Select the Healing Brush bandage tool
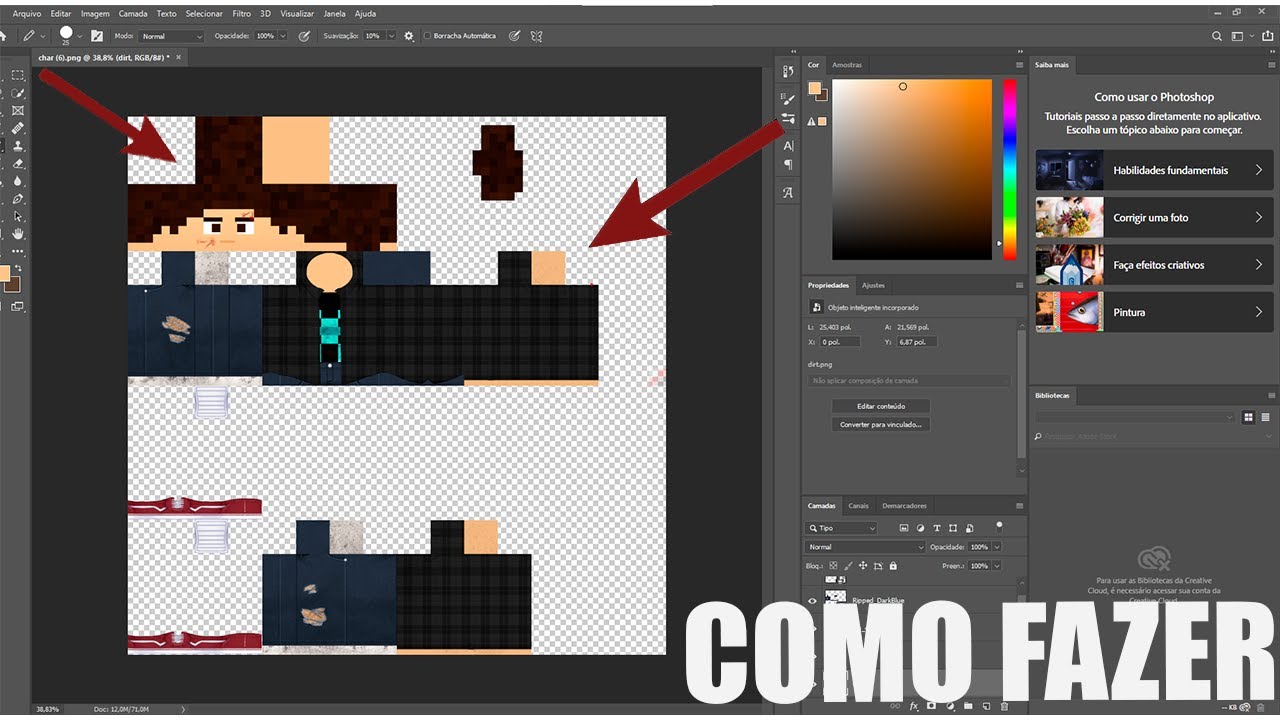 click(x=18, y=129)
